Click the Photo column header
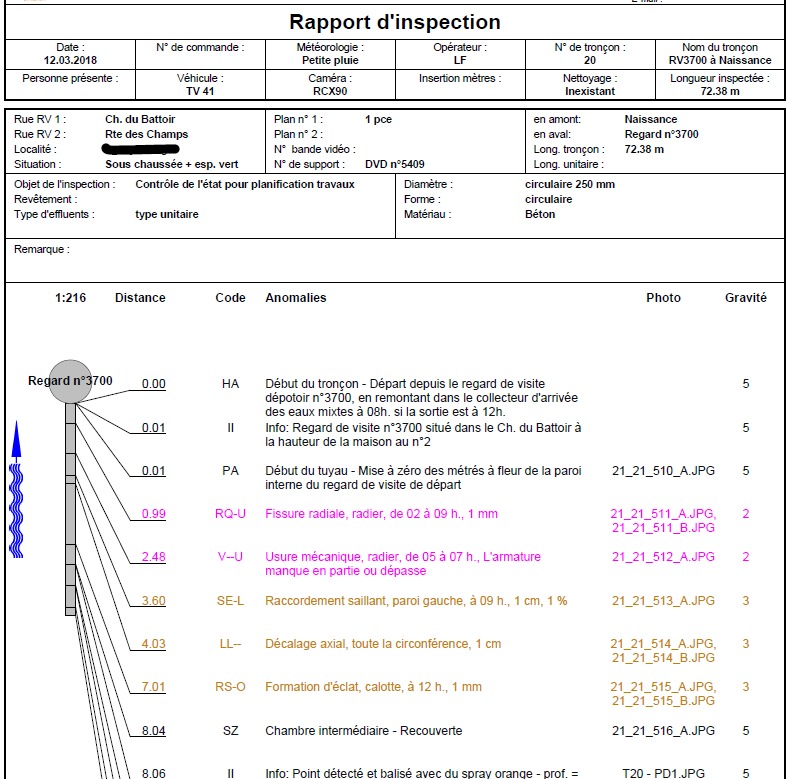787x779 pixels. point(664,298)
